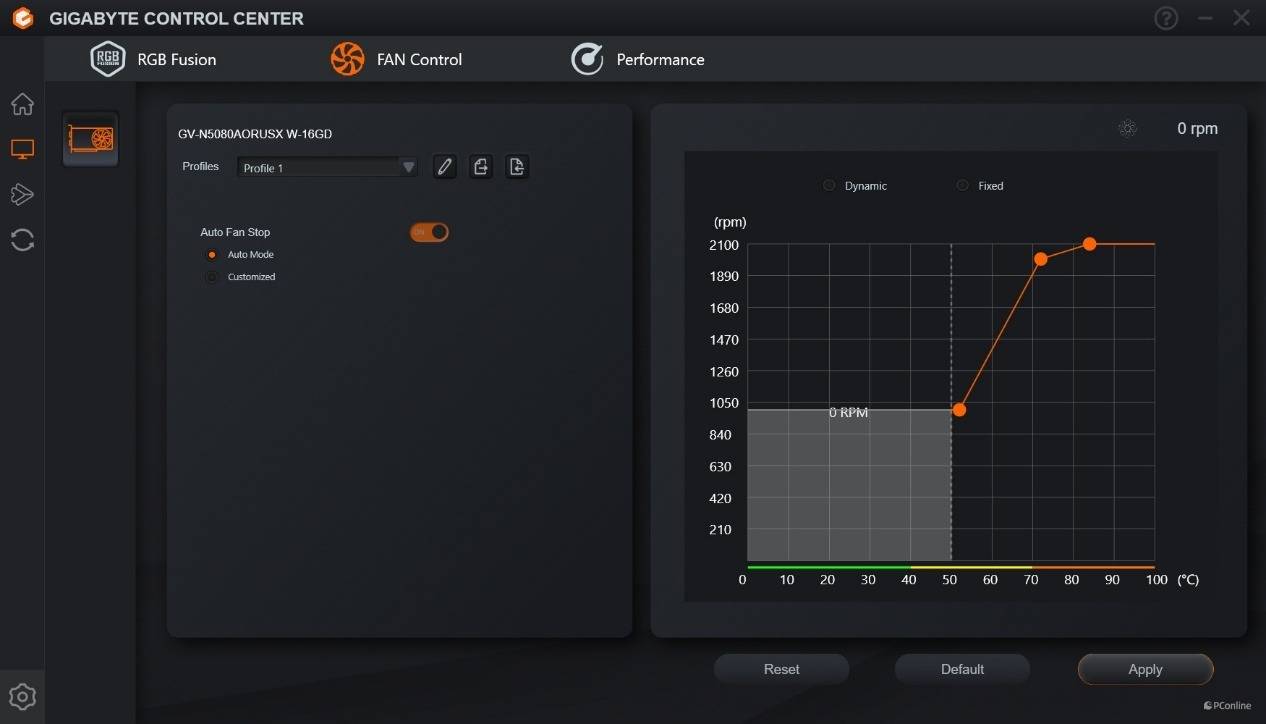
Task: Click the Reset button
Action: (782, 669)
